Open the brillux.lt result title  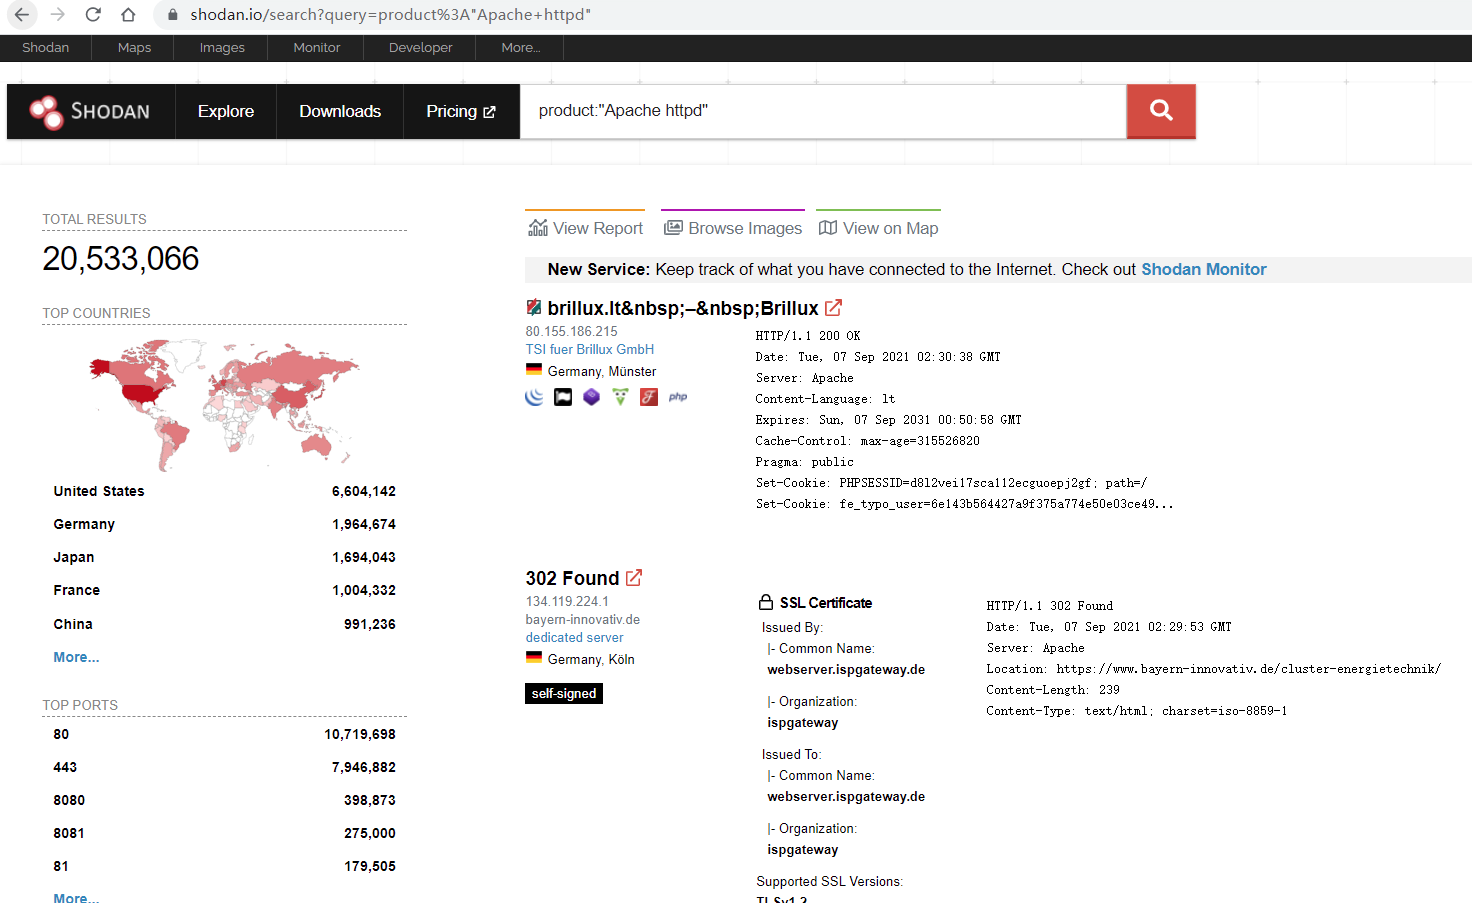pyautogui.click(x=683, y=308)
